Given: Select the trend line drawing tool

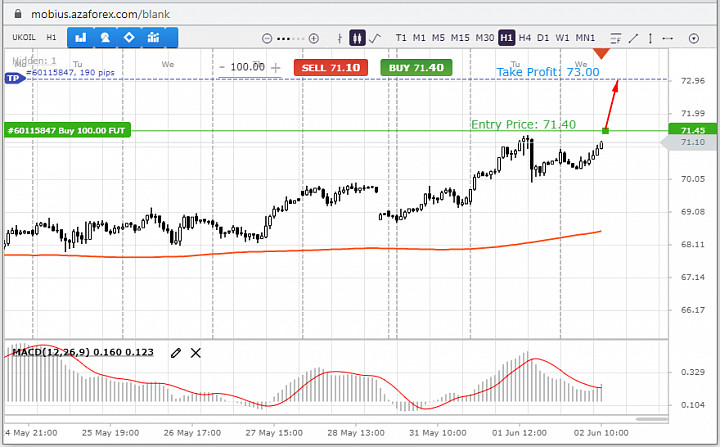Looking at the screenshot, I should pyautogui.click(x=634, y=38).
